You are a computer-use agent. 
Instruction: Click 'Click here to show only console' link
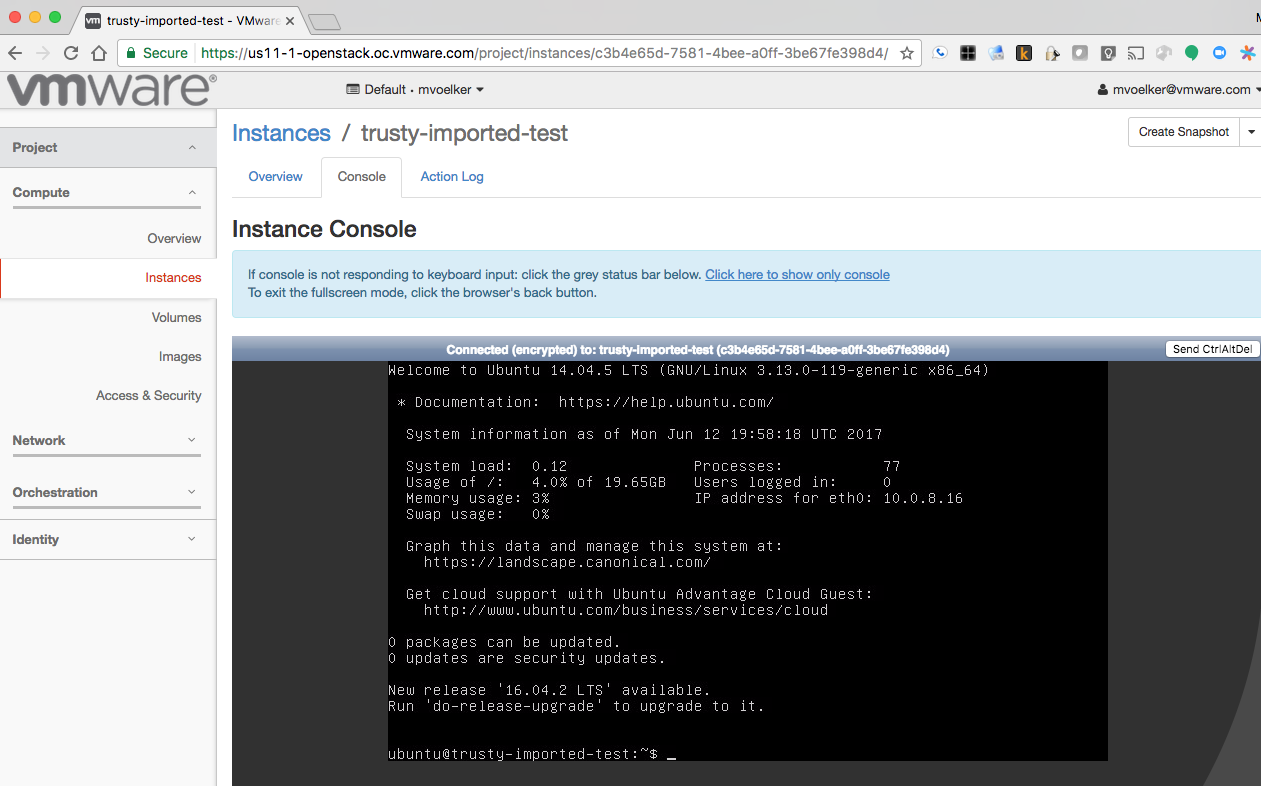[797, 275]
